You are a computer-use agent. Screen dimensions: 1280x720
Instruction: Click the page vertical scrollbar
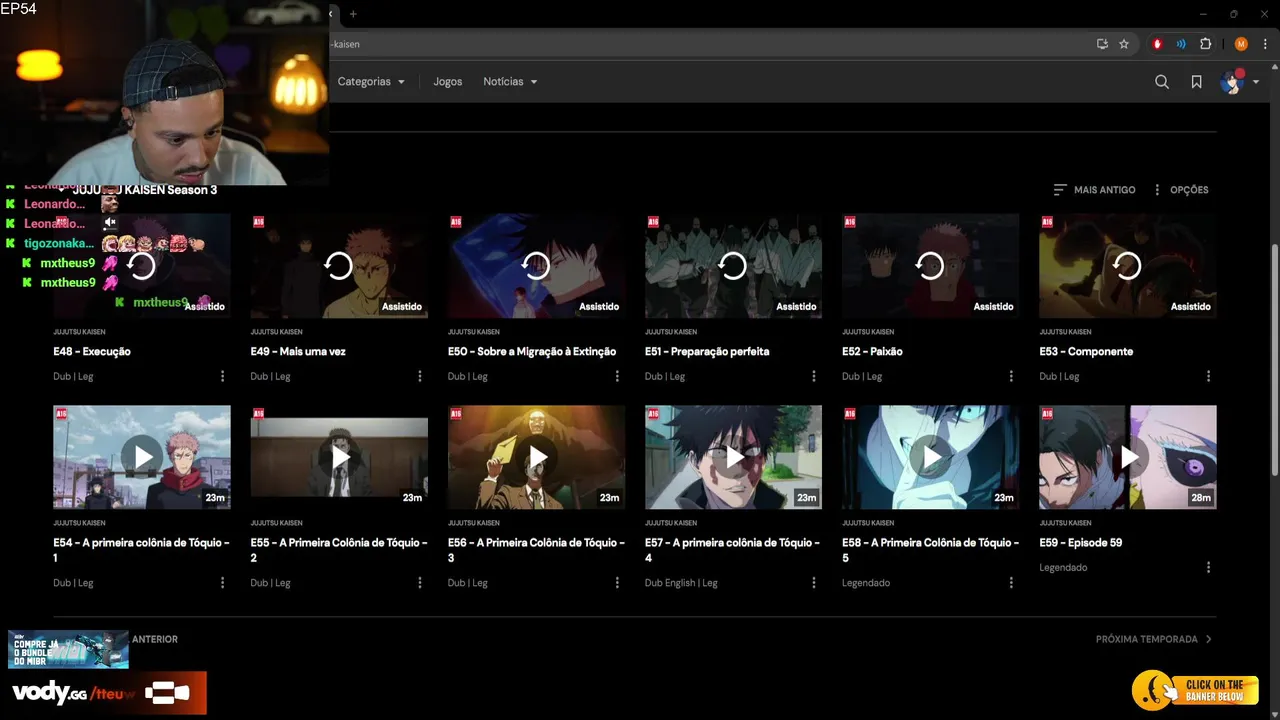[x=1274, y=360]
